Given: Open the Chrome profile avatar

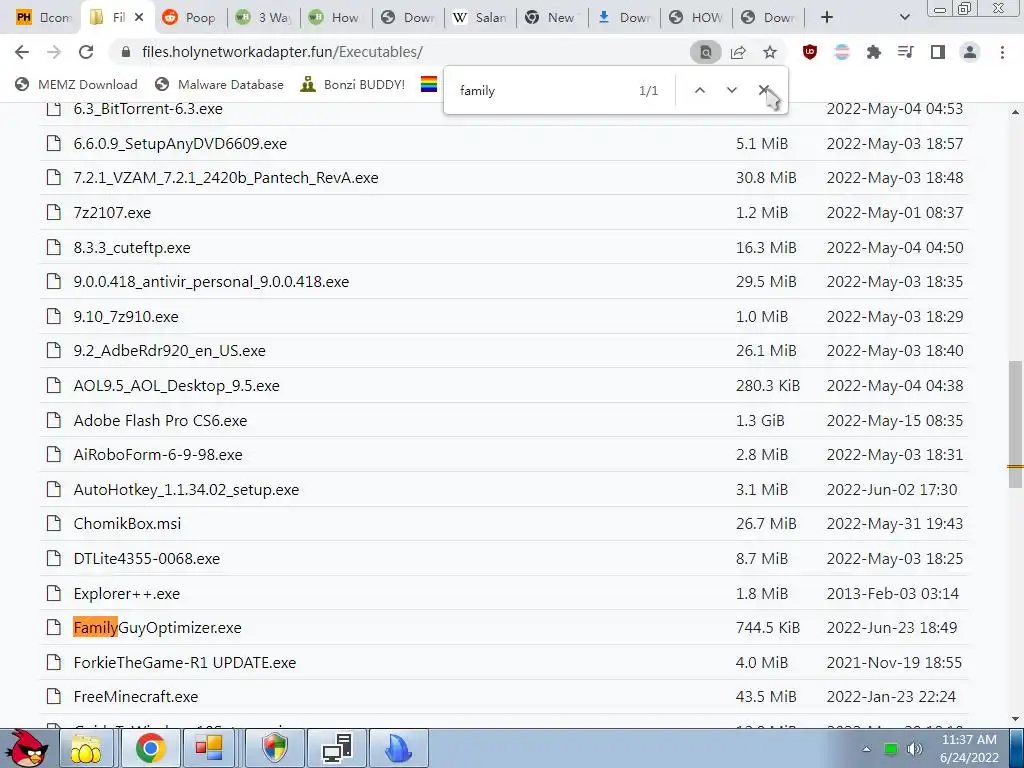Looking at the screenshot, I should [970, 52].
